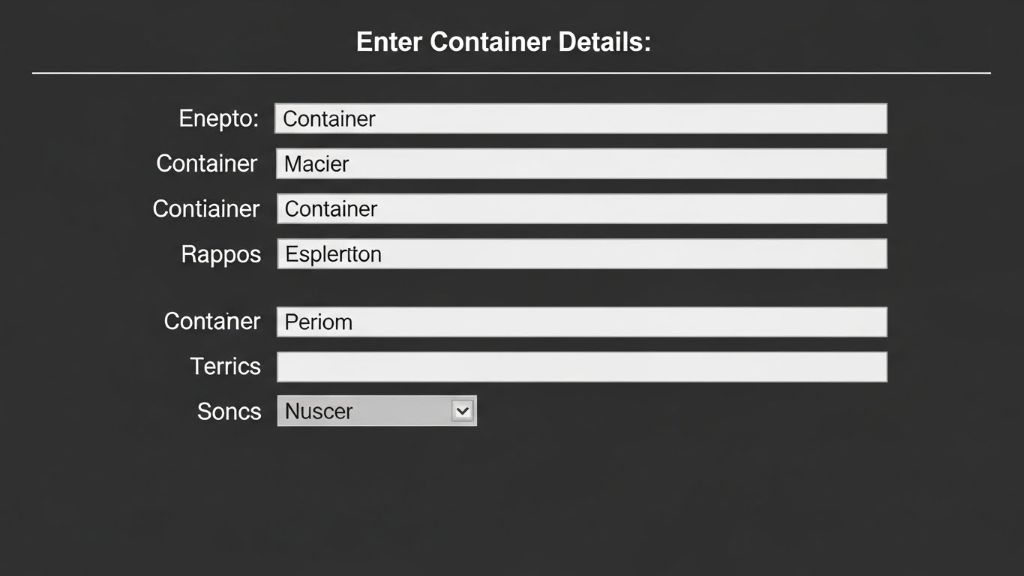This screenshot has width=1024, height=576.
Task: Open the Soncs dropdown arrow
Action: click(461, 411)
